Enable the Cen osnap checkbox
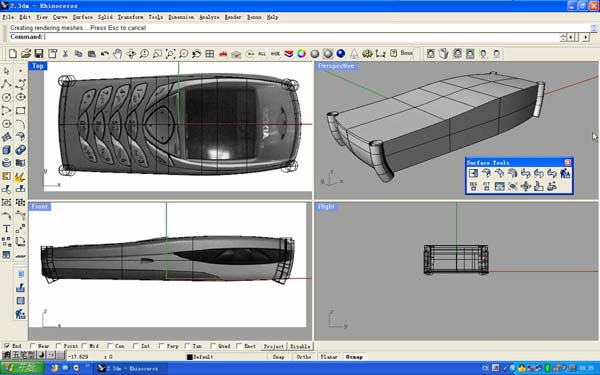 click(x=110, y=346)
